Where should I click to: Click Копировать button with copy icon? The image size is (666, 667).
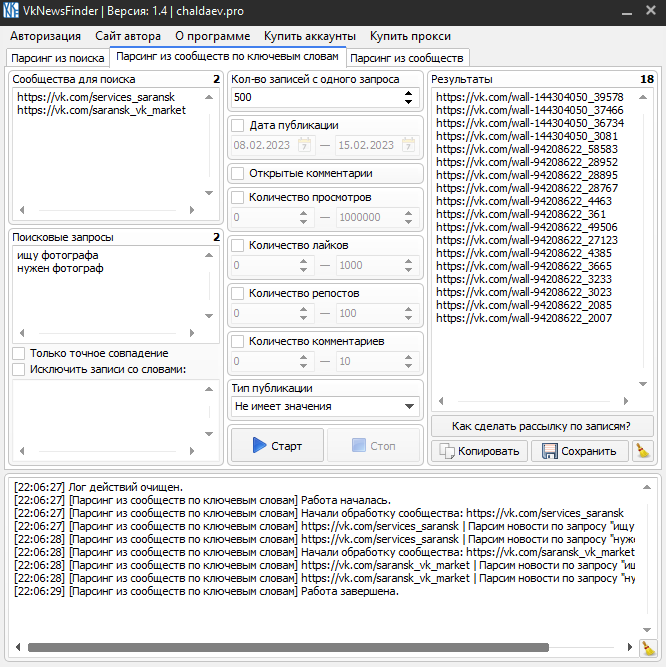(x=479, y=451)
